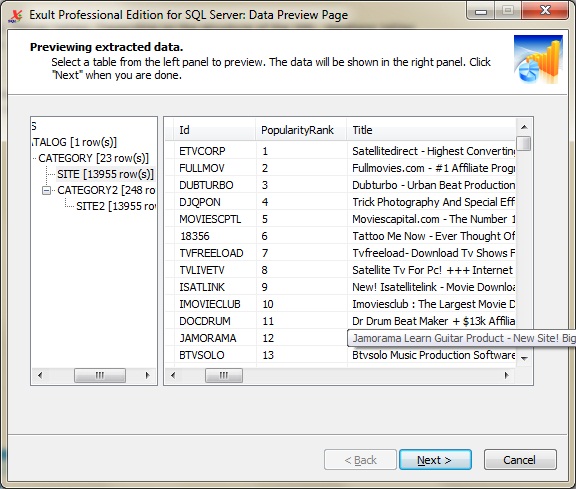Select the JAMORAMA cell
Image resolution: width=576 pixels, height=489 pixels.
point(215,338)
